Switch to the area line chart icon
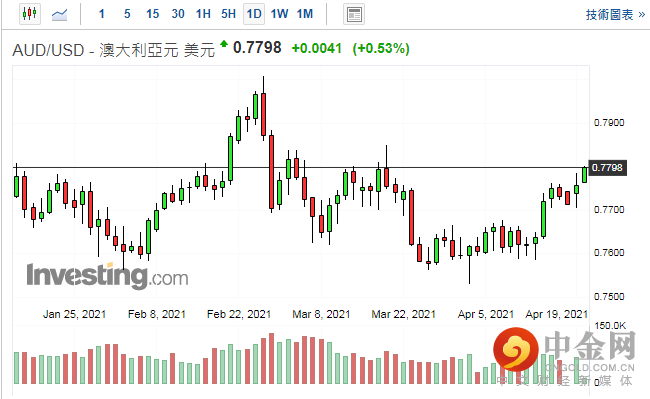Image resolution: width=650 pixels, height=399 pixels. coord(59,14)
